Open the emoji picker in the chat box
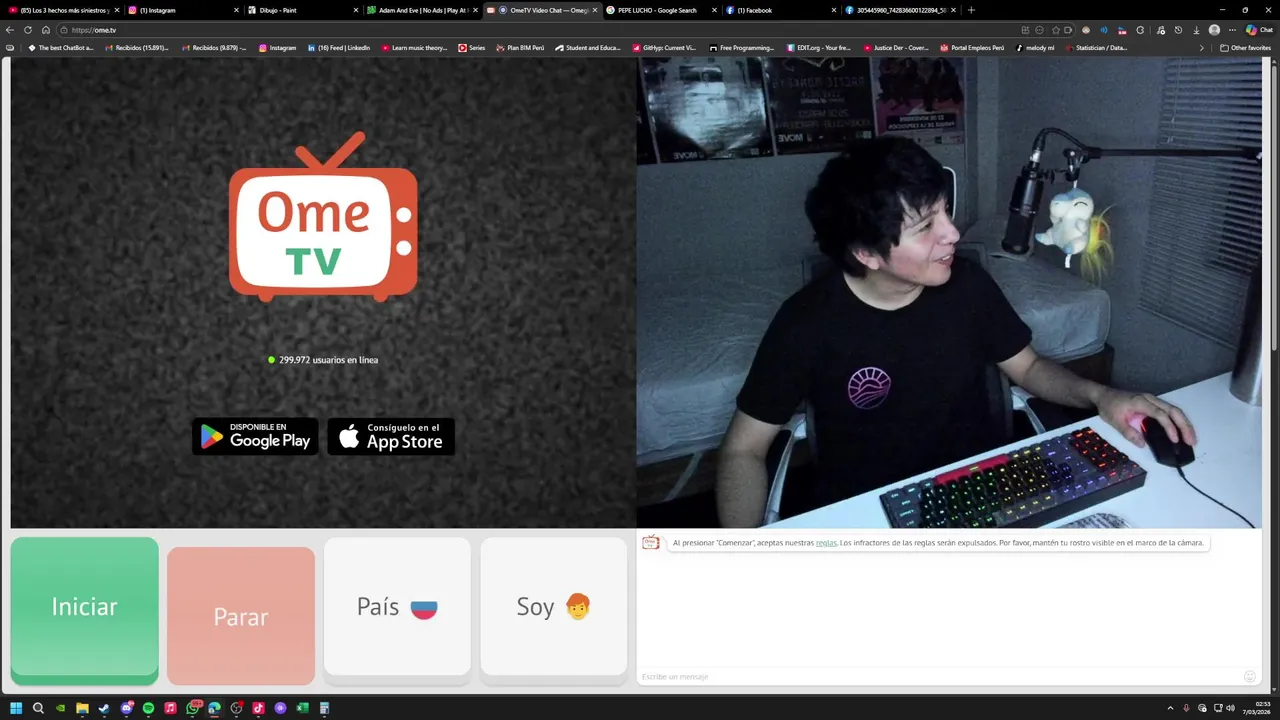 pyautogui.click(x=1249, y=677)
